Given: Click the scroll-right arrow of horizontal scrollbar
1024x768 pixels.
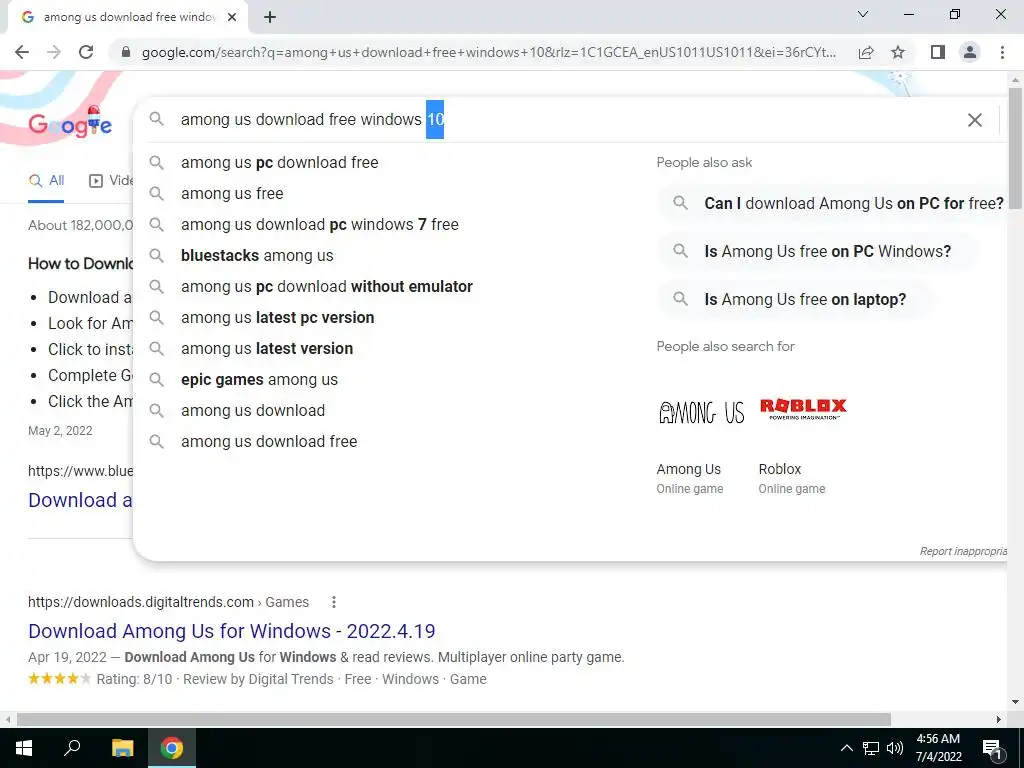Looking at the screenshot, I should (x=999, y=719).
